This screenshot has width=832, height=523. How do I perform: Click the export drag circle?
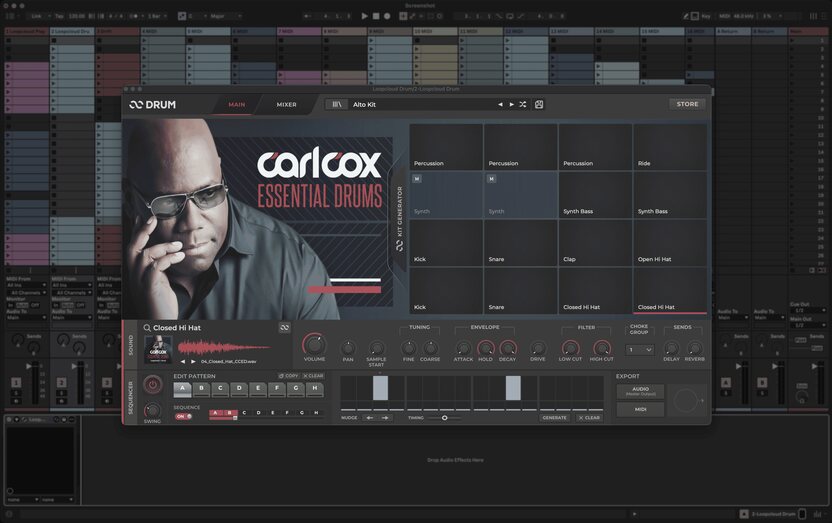point(686,400)
